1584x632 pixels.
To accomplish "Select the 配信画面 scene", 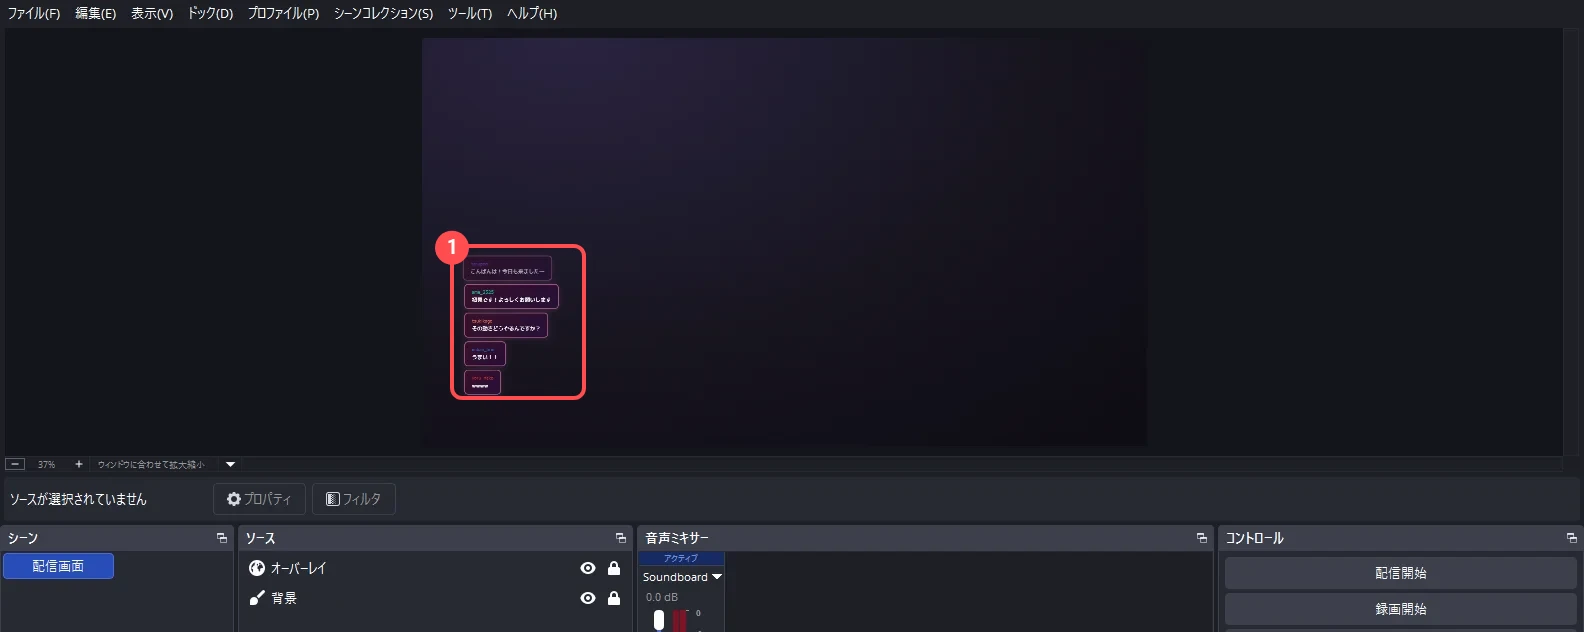I will pos(58,566).
